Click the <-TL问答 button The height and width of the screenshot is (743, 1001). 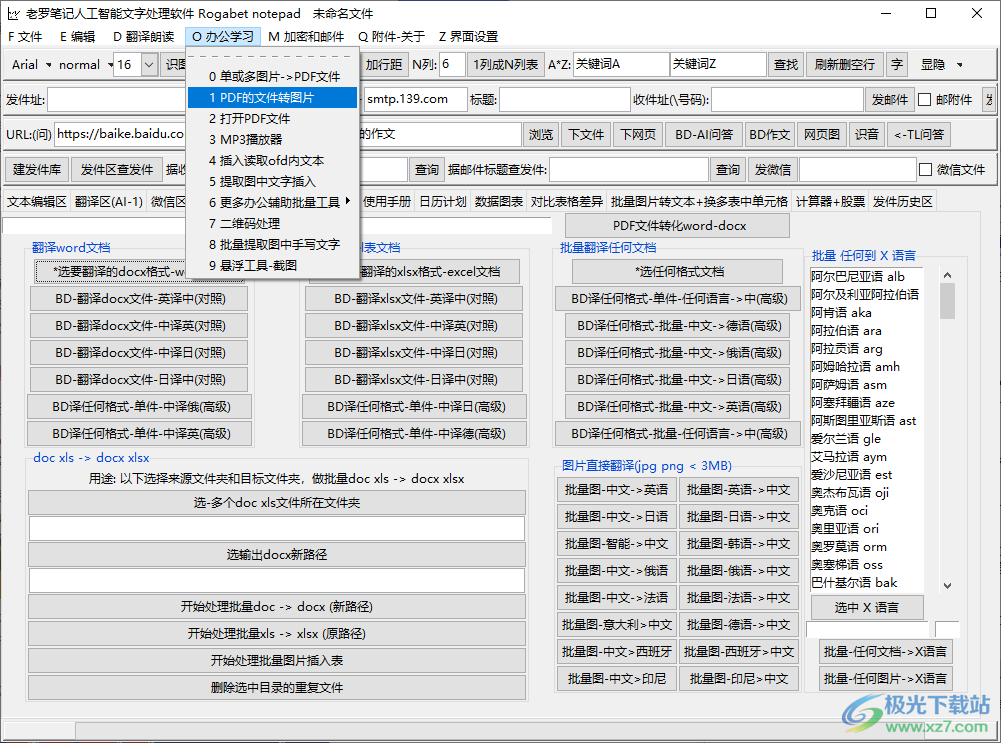click(x=919, y=135)
